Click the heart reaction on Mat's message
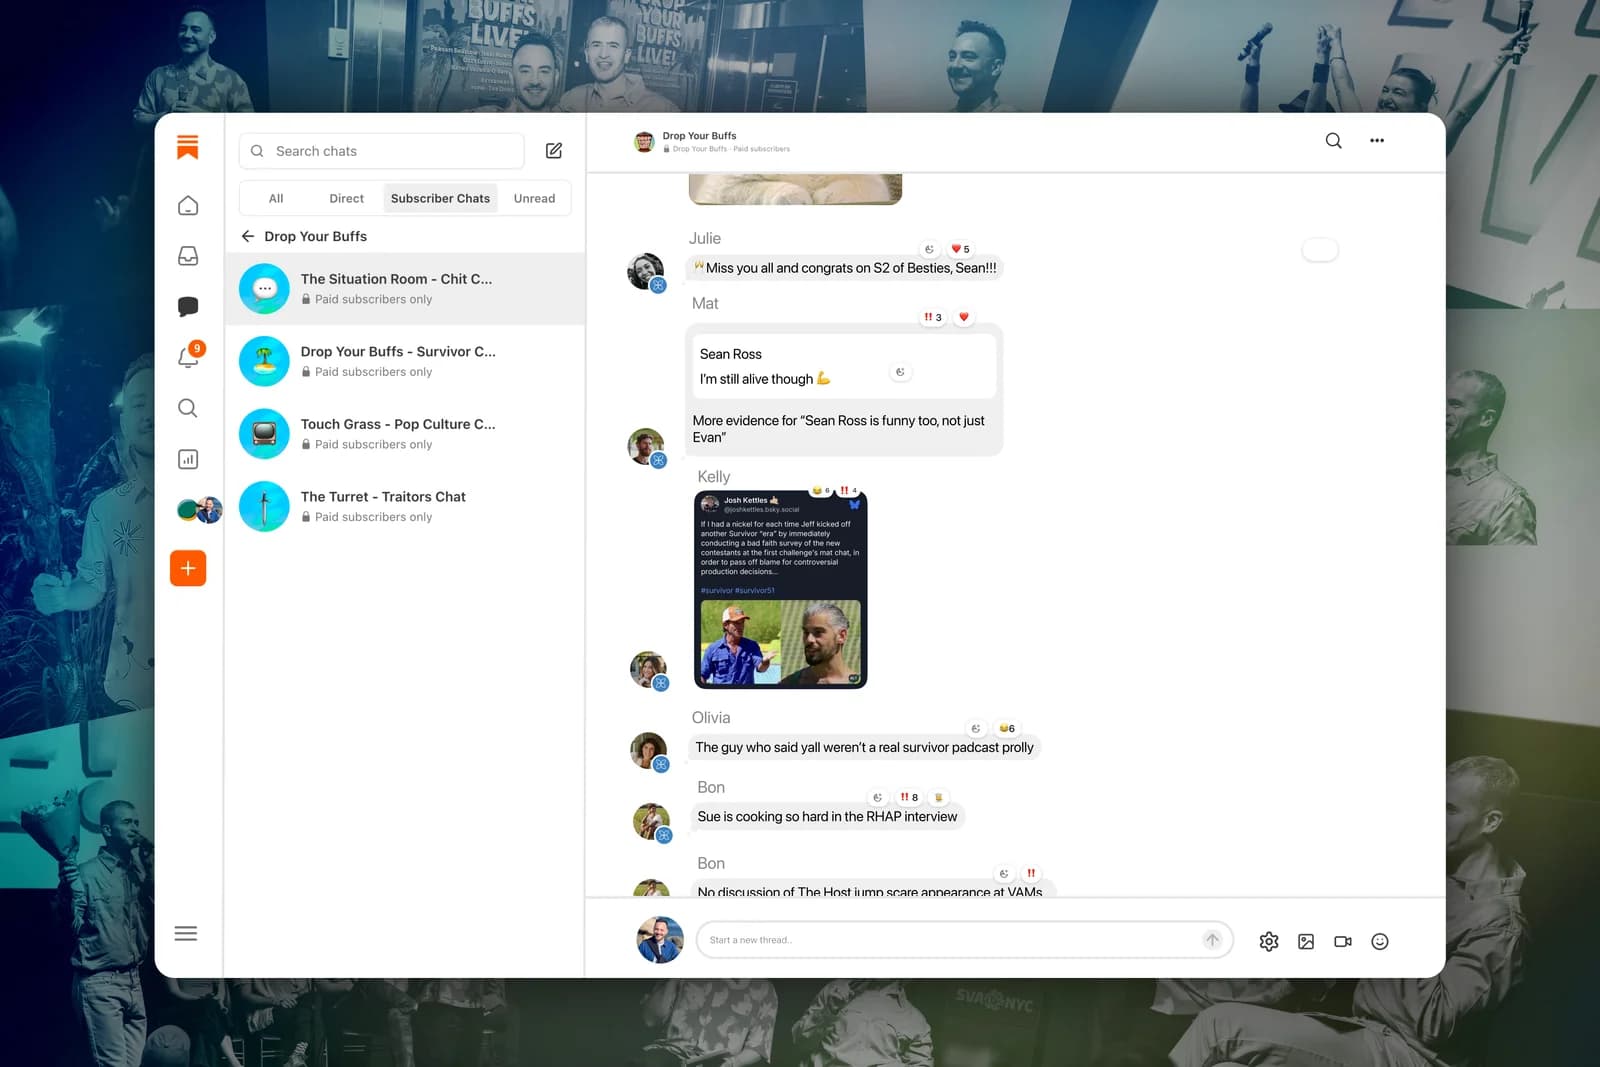 [x=964, y=317]
